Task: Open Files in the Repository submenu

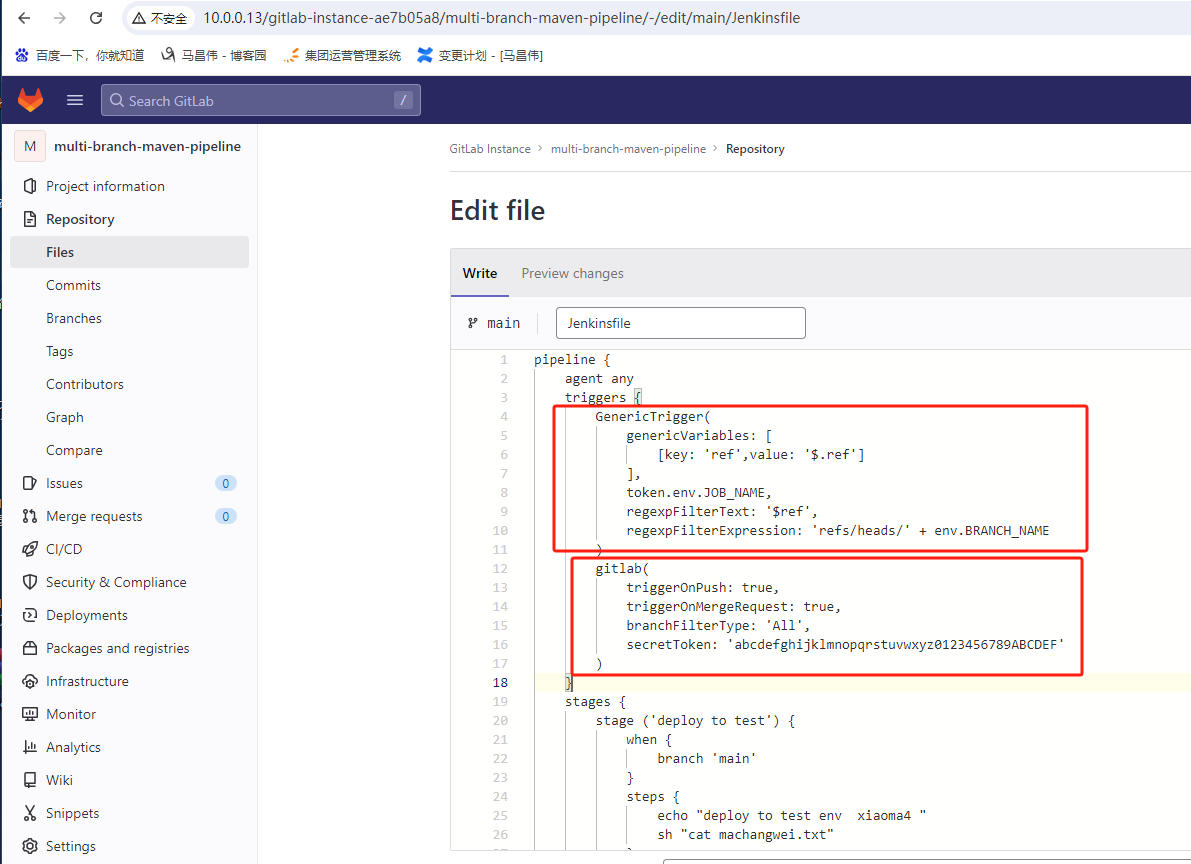Action: coord(129,252)
